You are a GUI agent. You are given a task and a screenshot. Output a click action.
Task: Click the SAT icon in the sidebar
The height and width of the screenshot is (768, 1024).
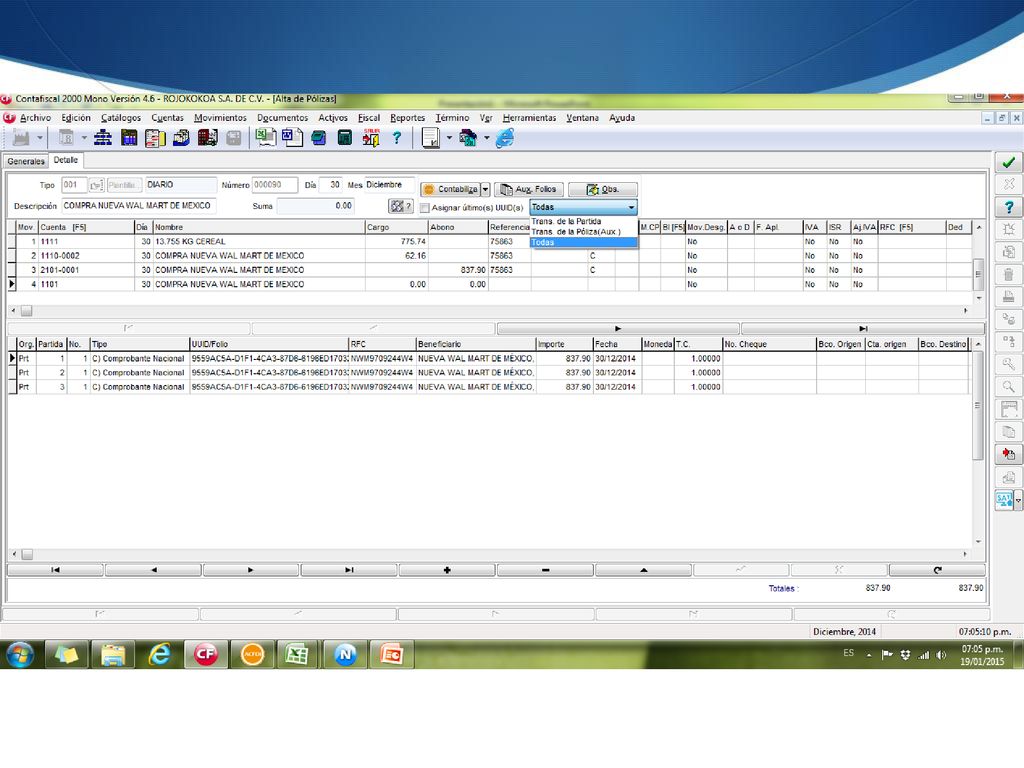[x=1004, y=500]
